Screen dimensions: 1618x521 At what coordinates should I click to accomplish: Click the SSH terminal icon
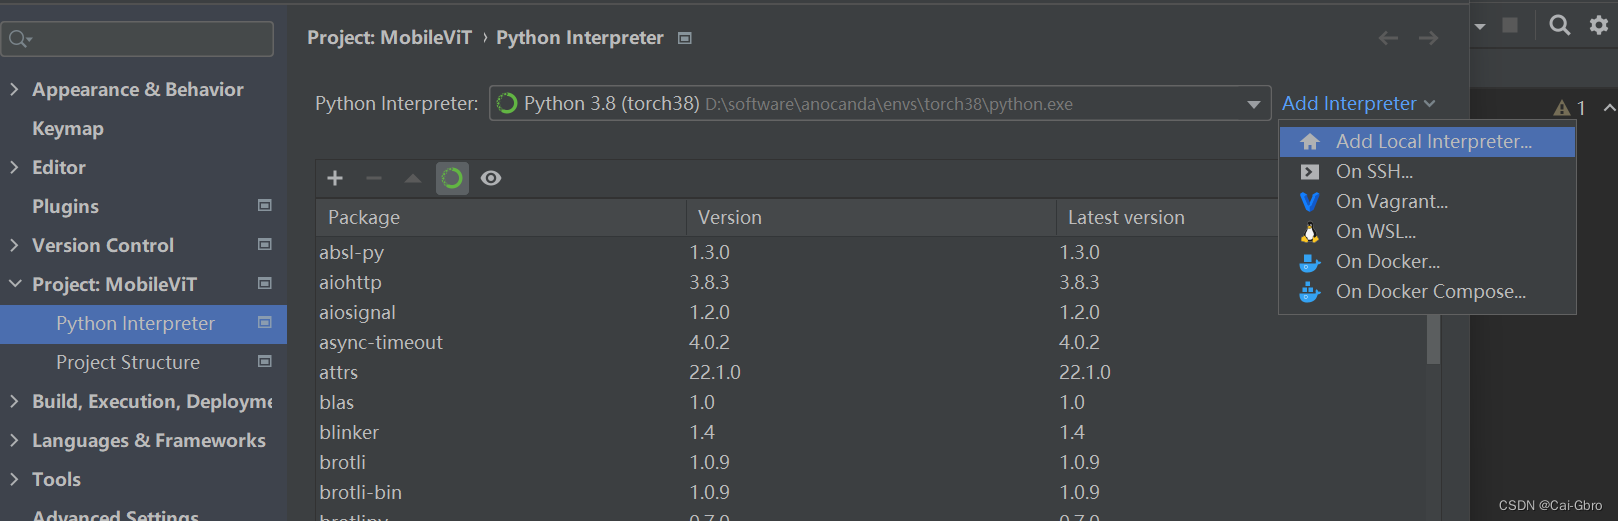click(x=1310, y=172)
